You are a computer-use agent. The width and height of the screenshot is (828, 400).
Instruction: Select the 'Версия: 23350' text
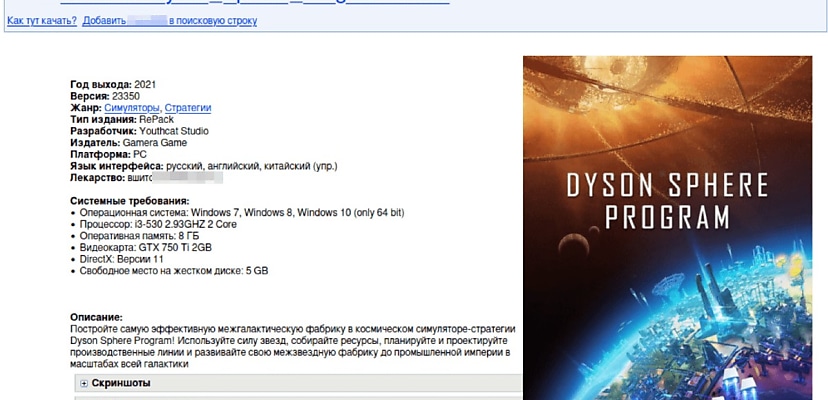[105, 96]
